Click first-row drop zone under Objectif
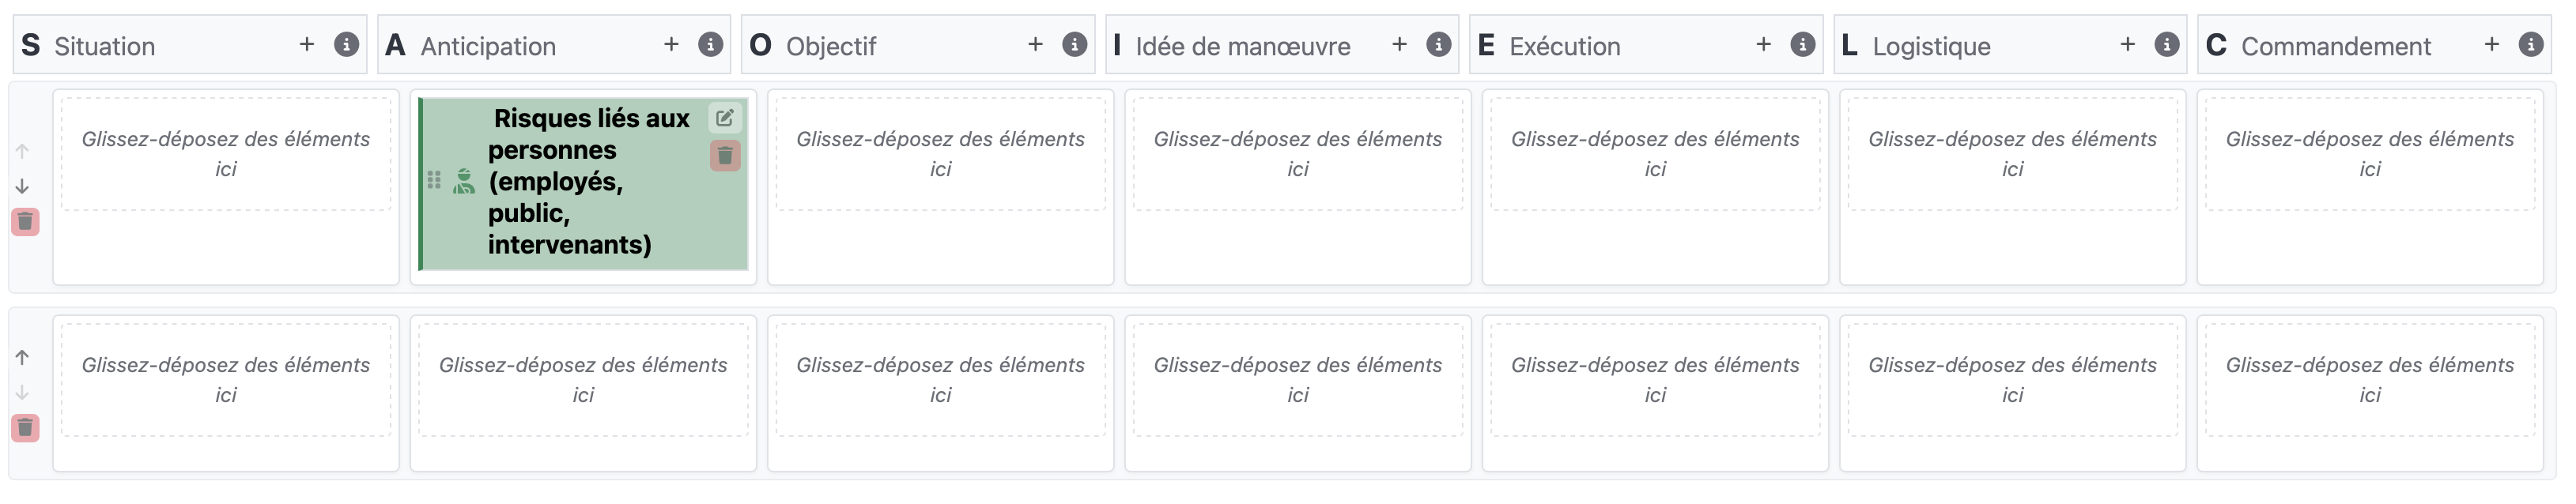Image resolution: width=2576 pixels, height=504 pixels. point(940,154)
